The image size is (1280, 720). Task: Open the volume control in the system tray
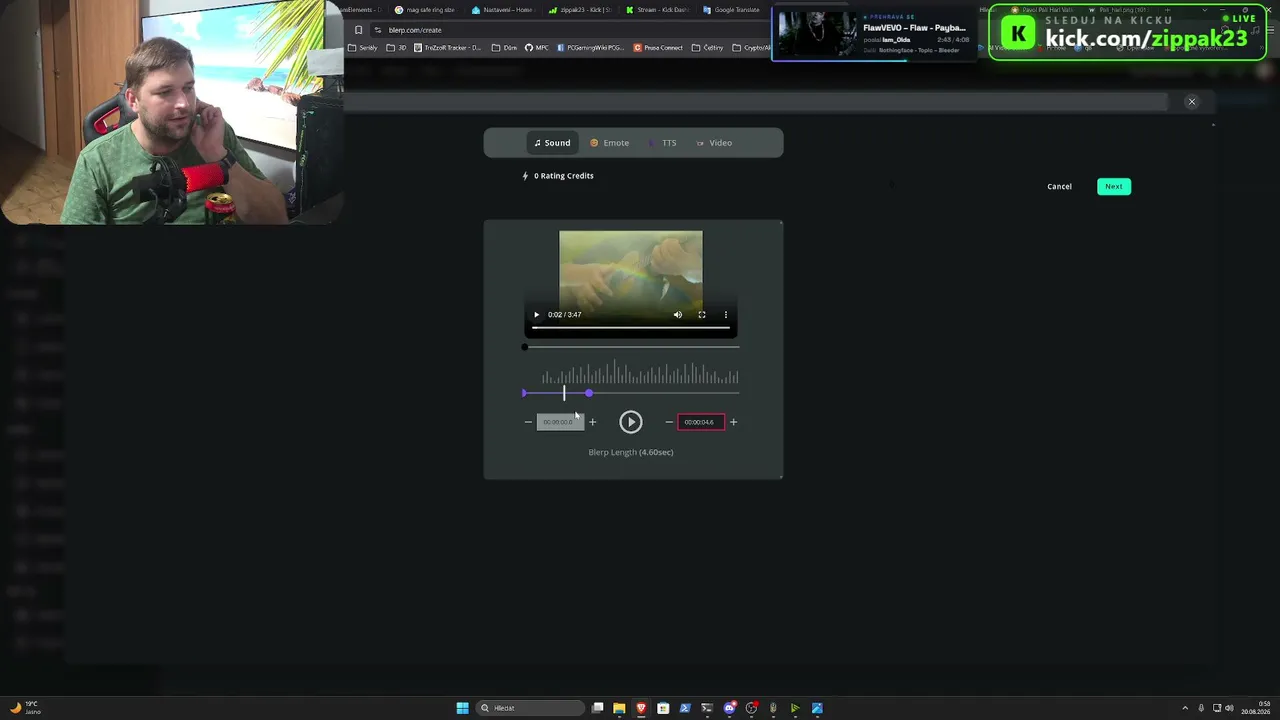pos(1229,709)
